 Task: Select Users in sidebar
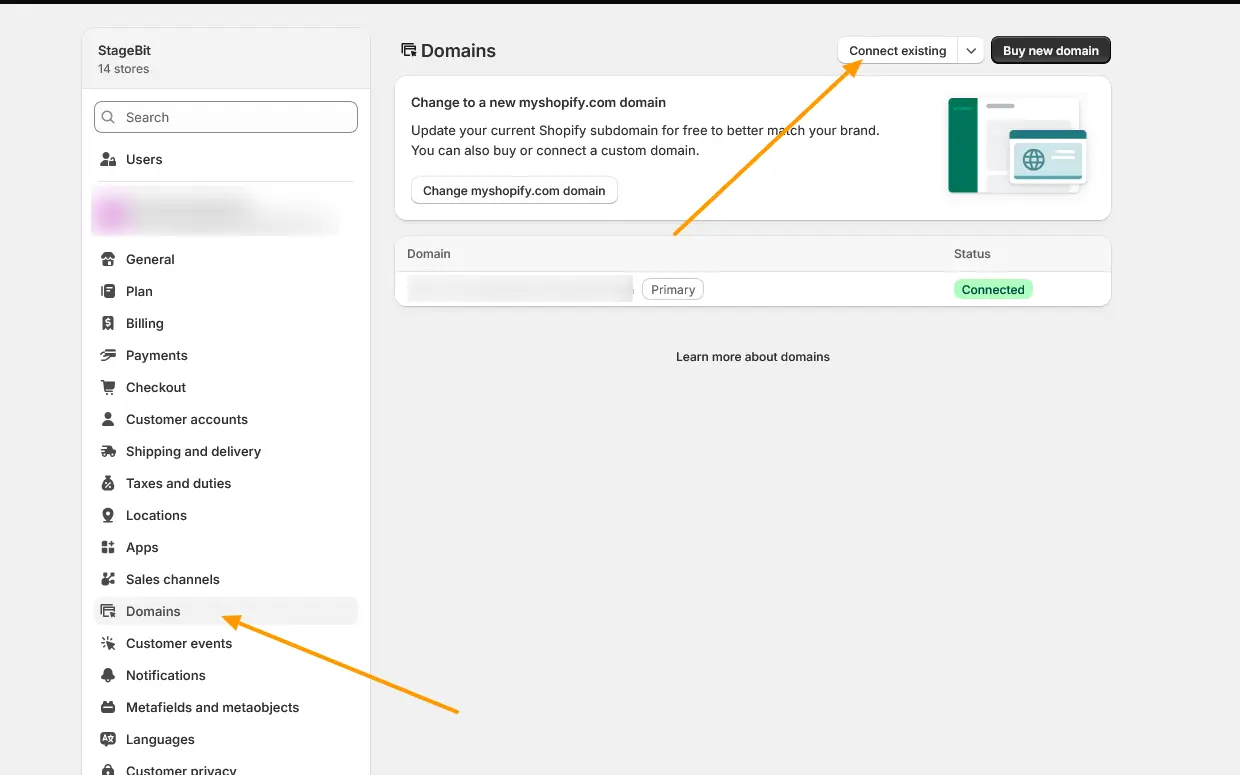click(226, 159)
